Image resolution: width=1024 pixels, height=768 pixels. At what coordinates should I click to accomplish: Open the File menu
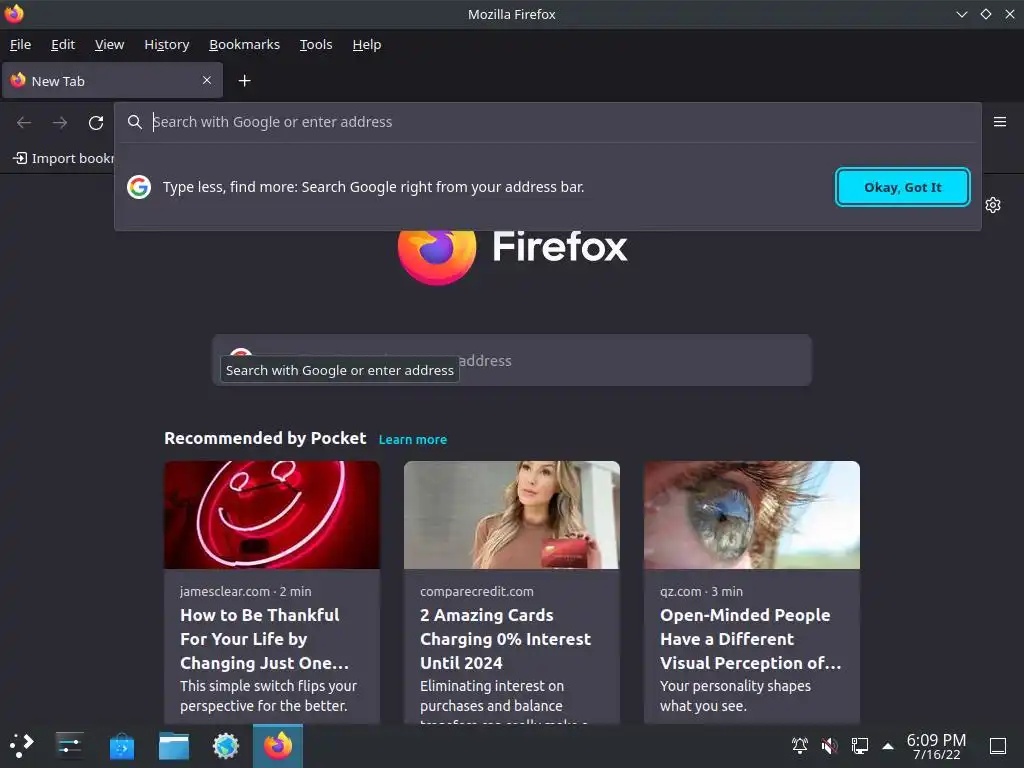[20, 44]
